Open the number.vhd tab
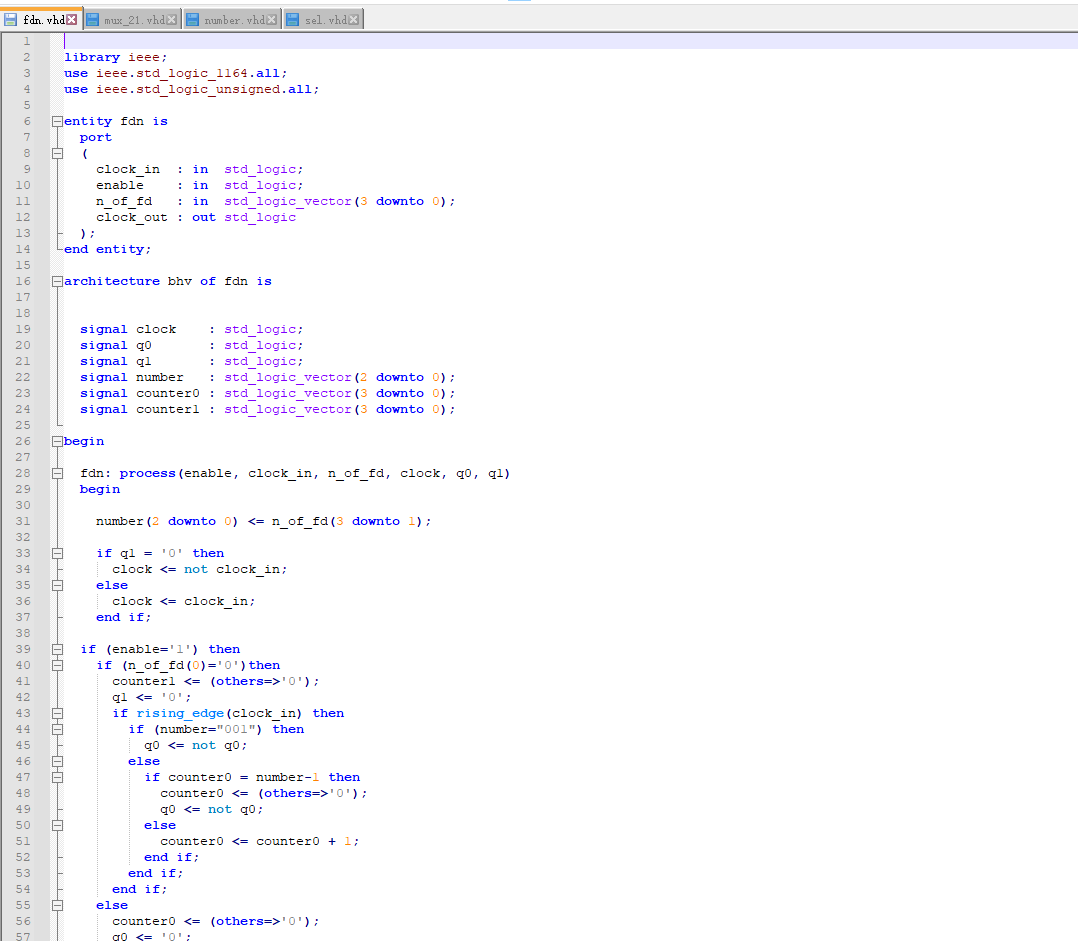Image resolution: width=1078 pixels, height=941 pixels. pos(232,20)
